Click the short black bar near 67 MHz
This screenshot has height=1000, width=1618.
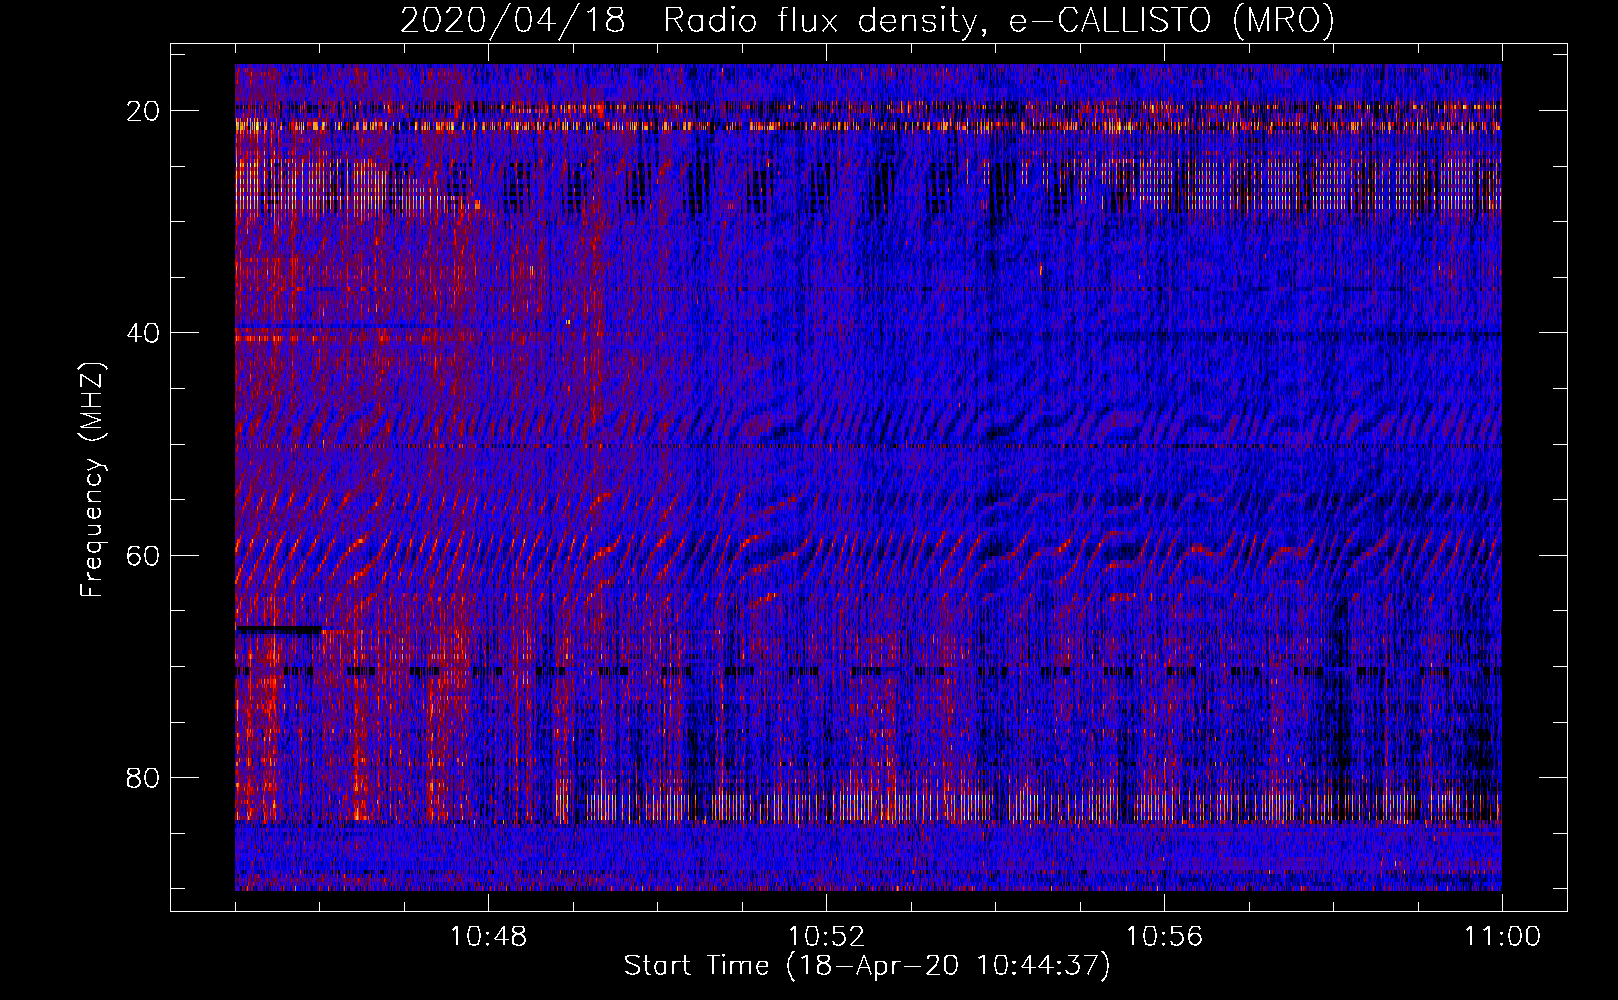coord(279,630)
